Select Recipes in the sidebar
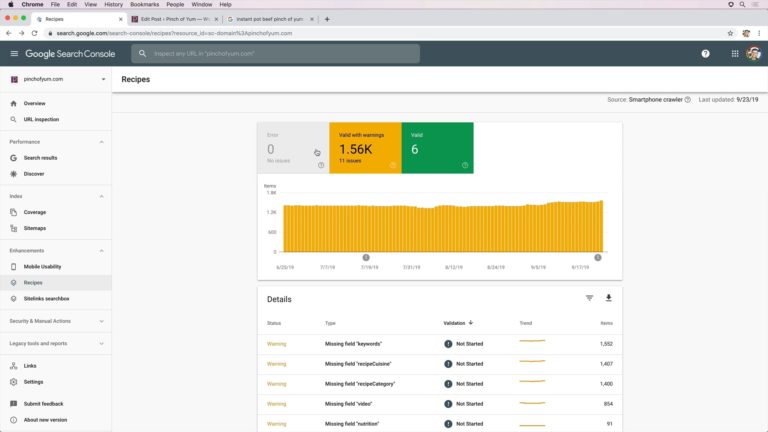 tap(56, 283)
